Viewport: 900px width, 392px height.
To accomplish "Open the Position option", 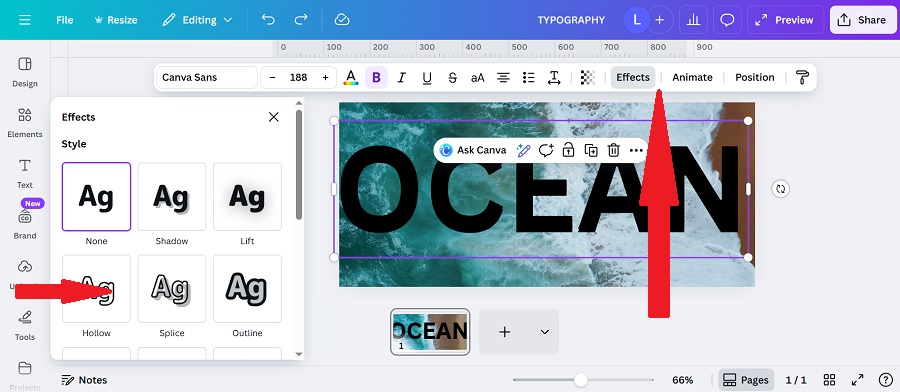I will (x=755, y=77).
